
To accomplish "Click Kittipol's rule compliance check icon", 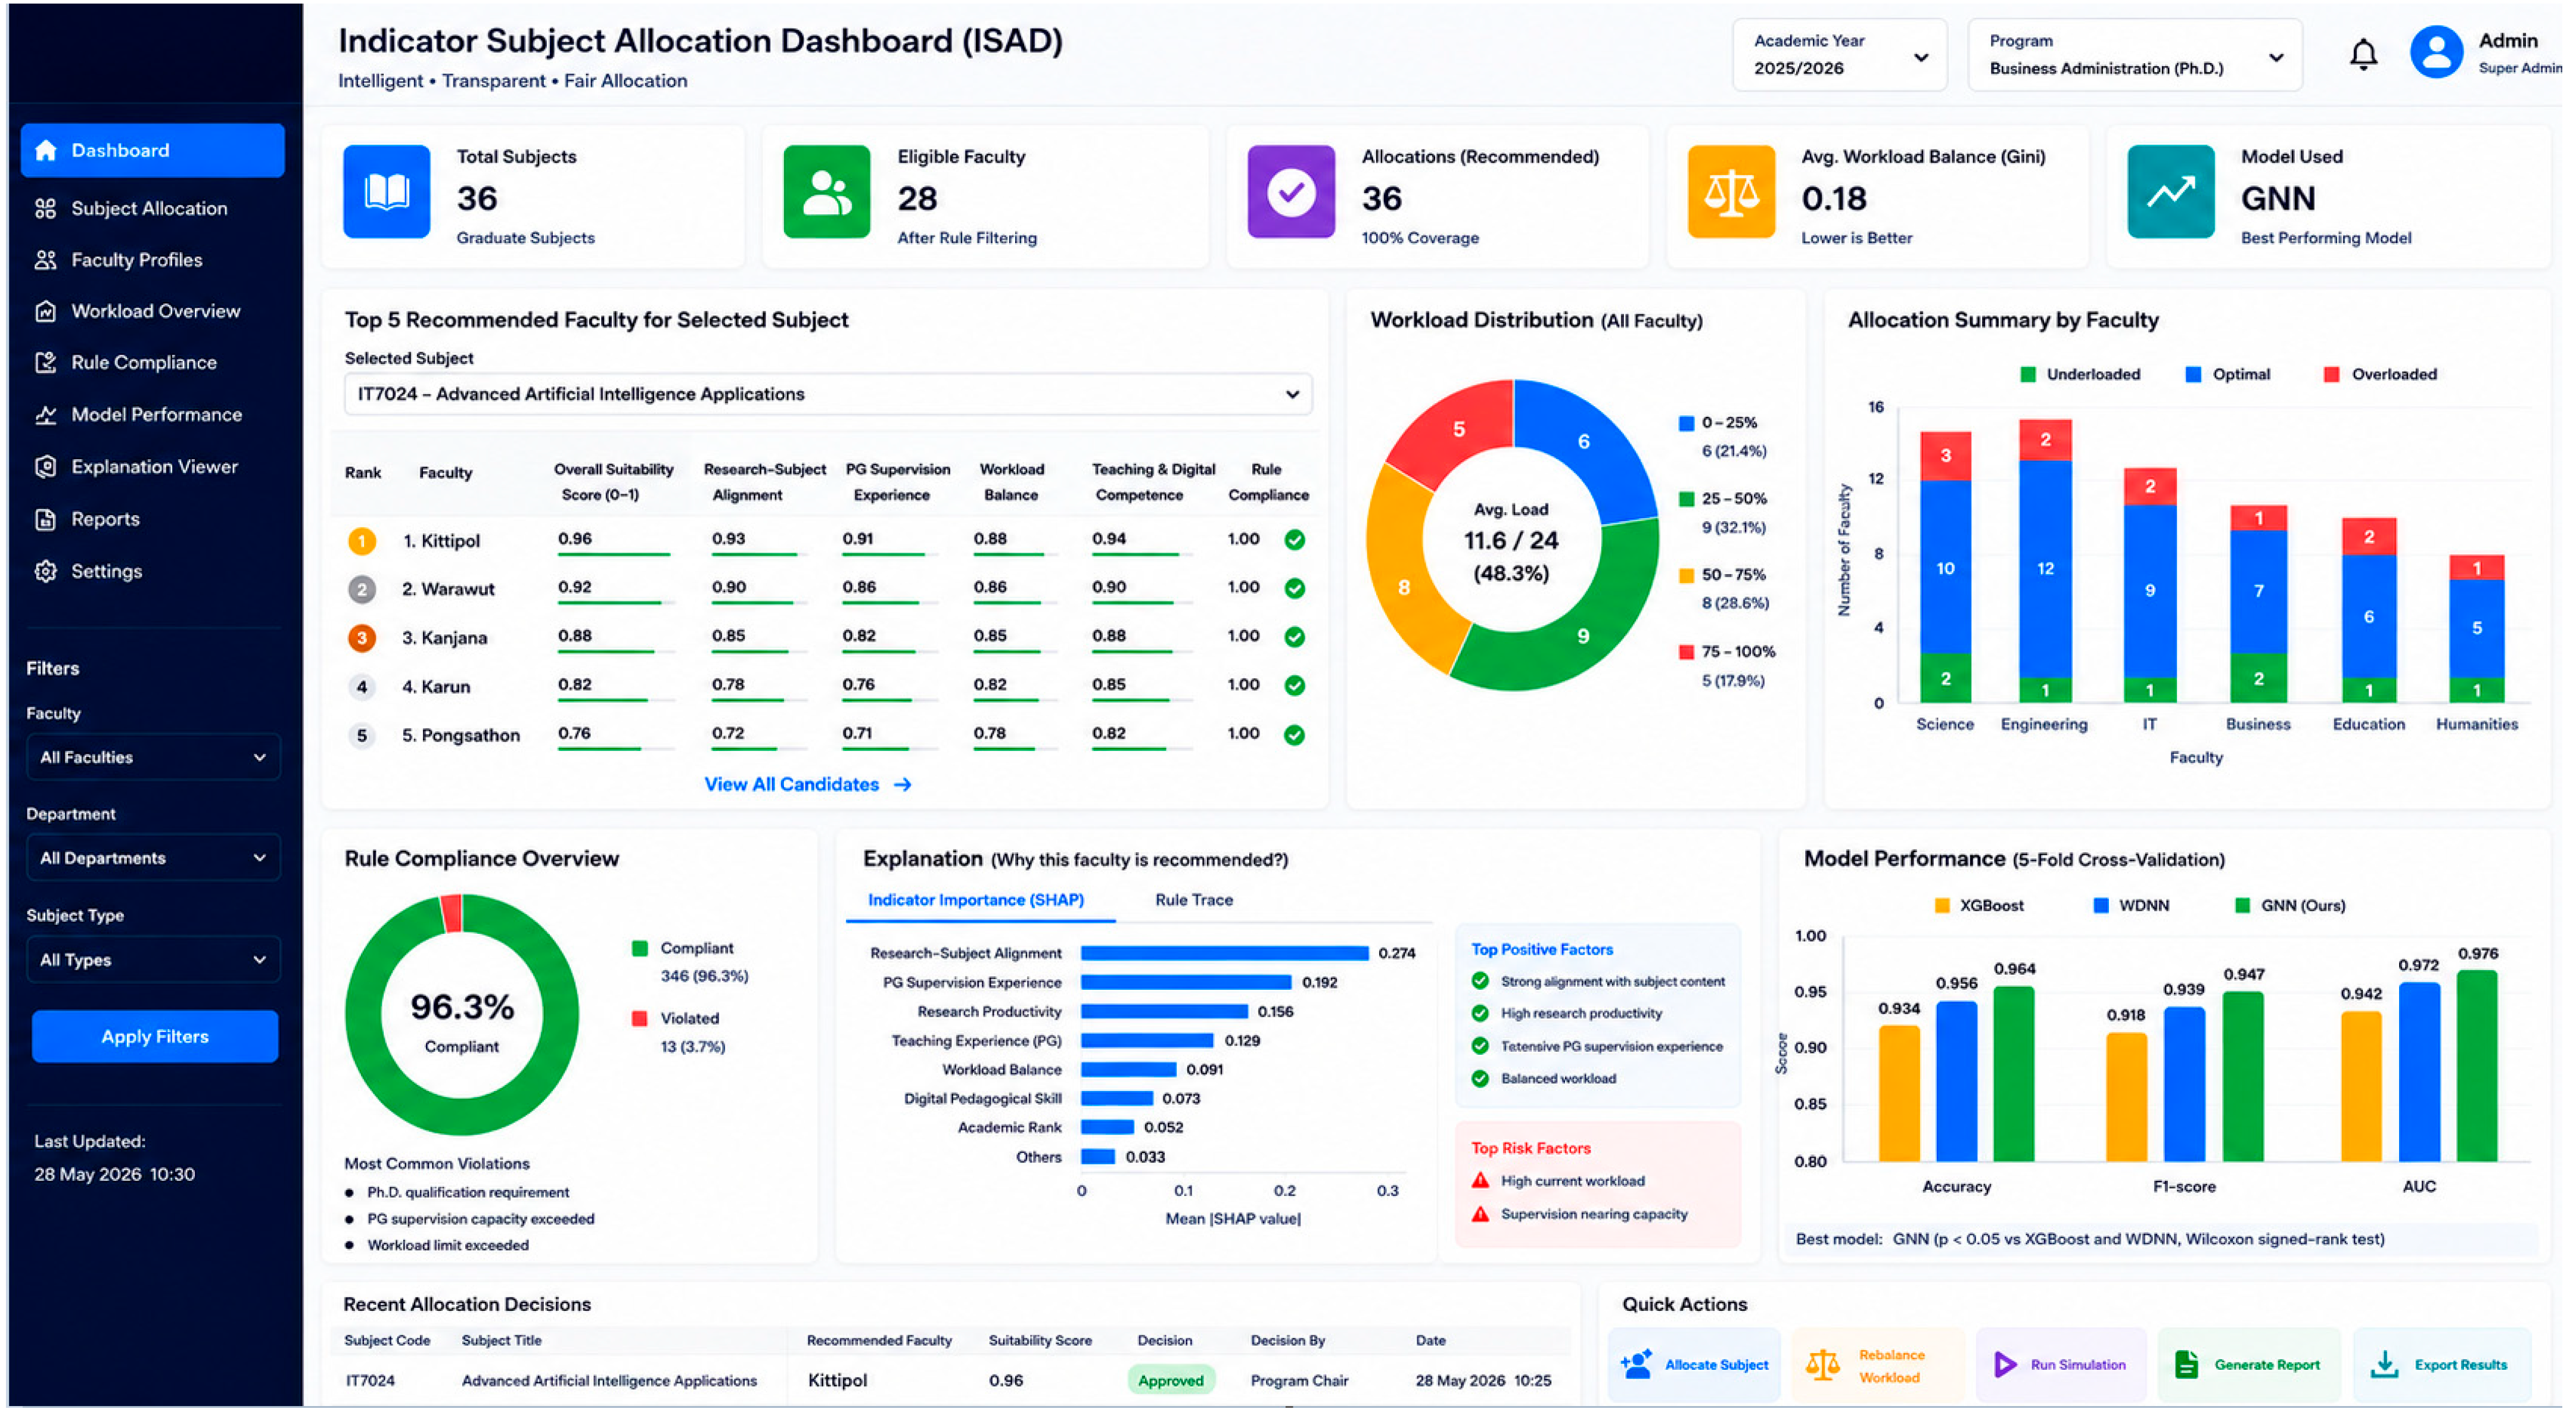I will coord(1294,540).
